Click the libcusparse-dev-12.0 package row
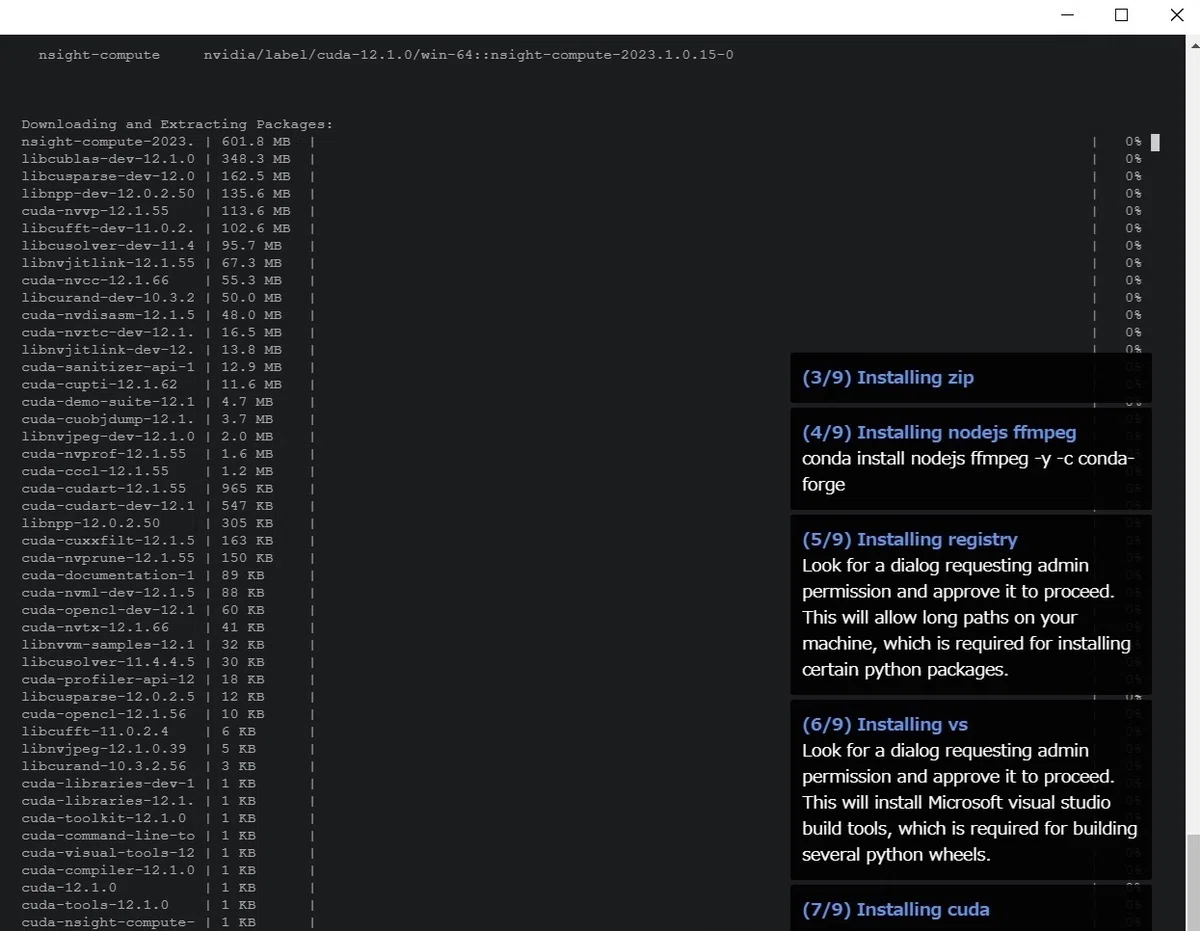The height and width of the screenshot is (931, 1200). 581,176
